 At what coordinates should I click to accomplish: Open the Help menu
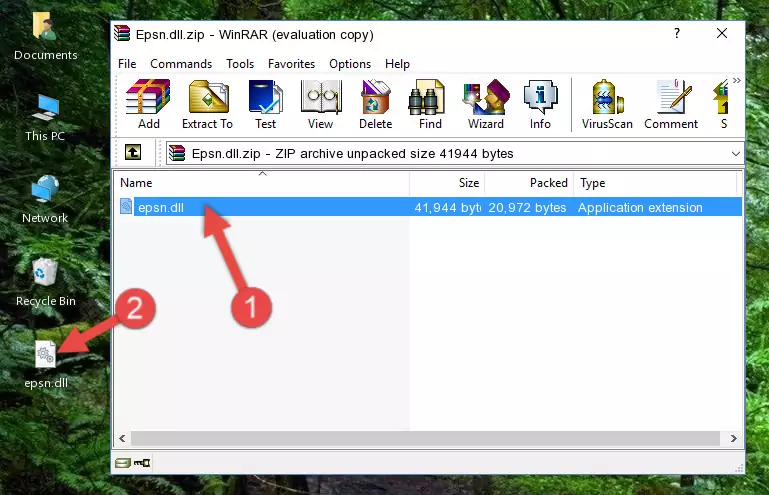(x=397, y=64)
